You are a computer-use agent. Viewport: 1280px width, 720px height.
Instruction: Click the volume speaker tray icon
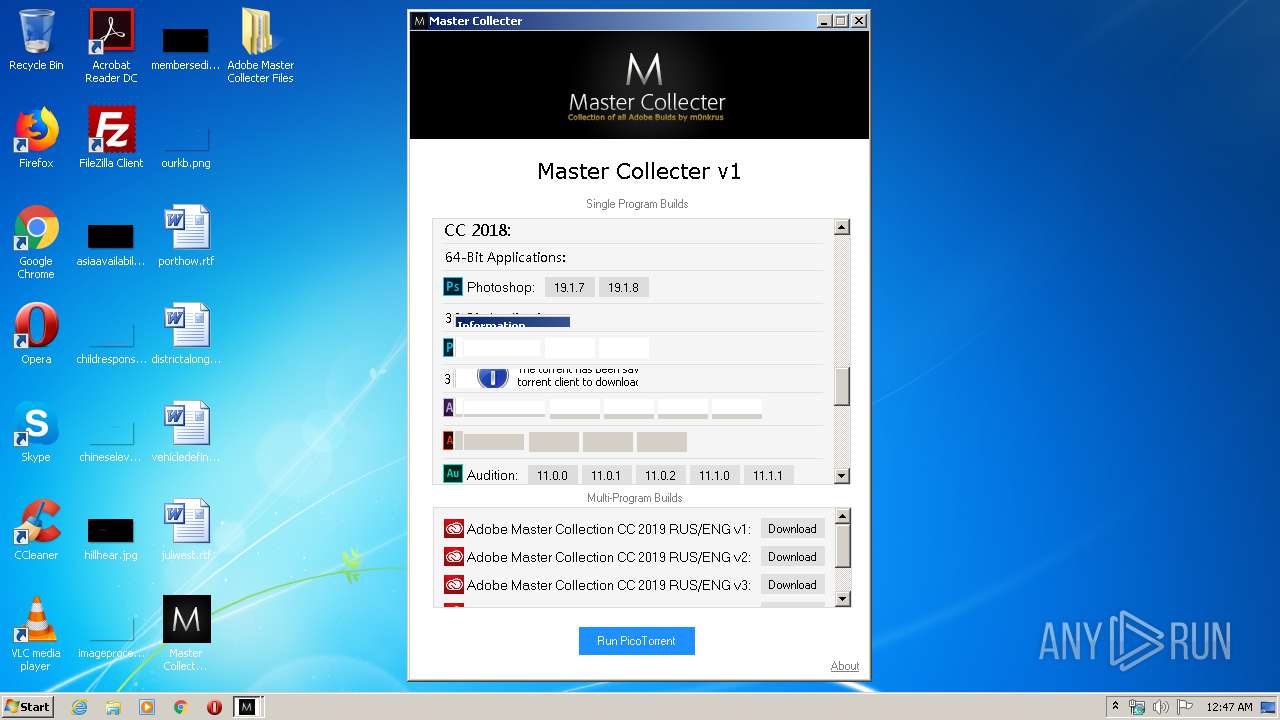coord(1160,707)
